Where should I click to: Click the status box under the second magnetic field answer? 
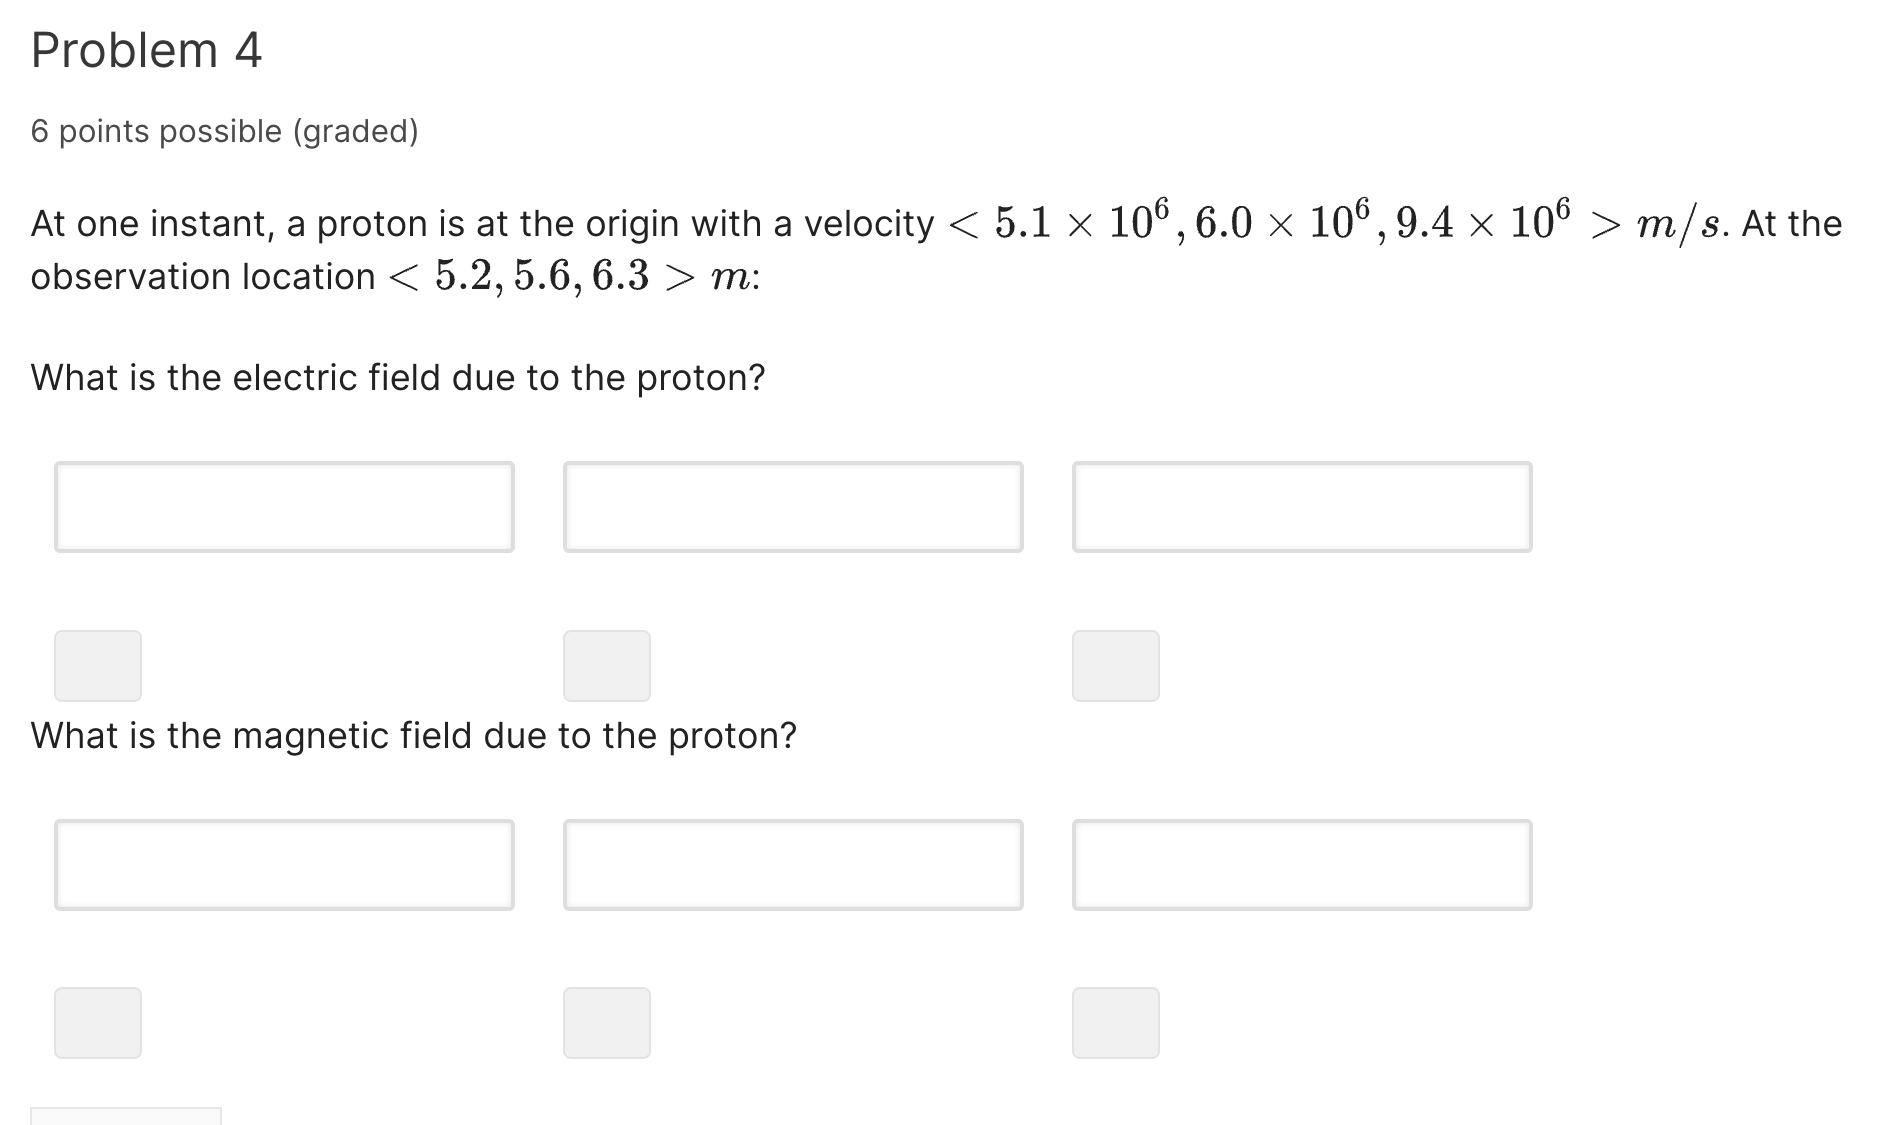(605, 1022)
